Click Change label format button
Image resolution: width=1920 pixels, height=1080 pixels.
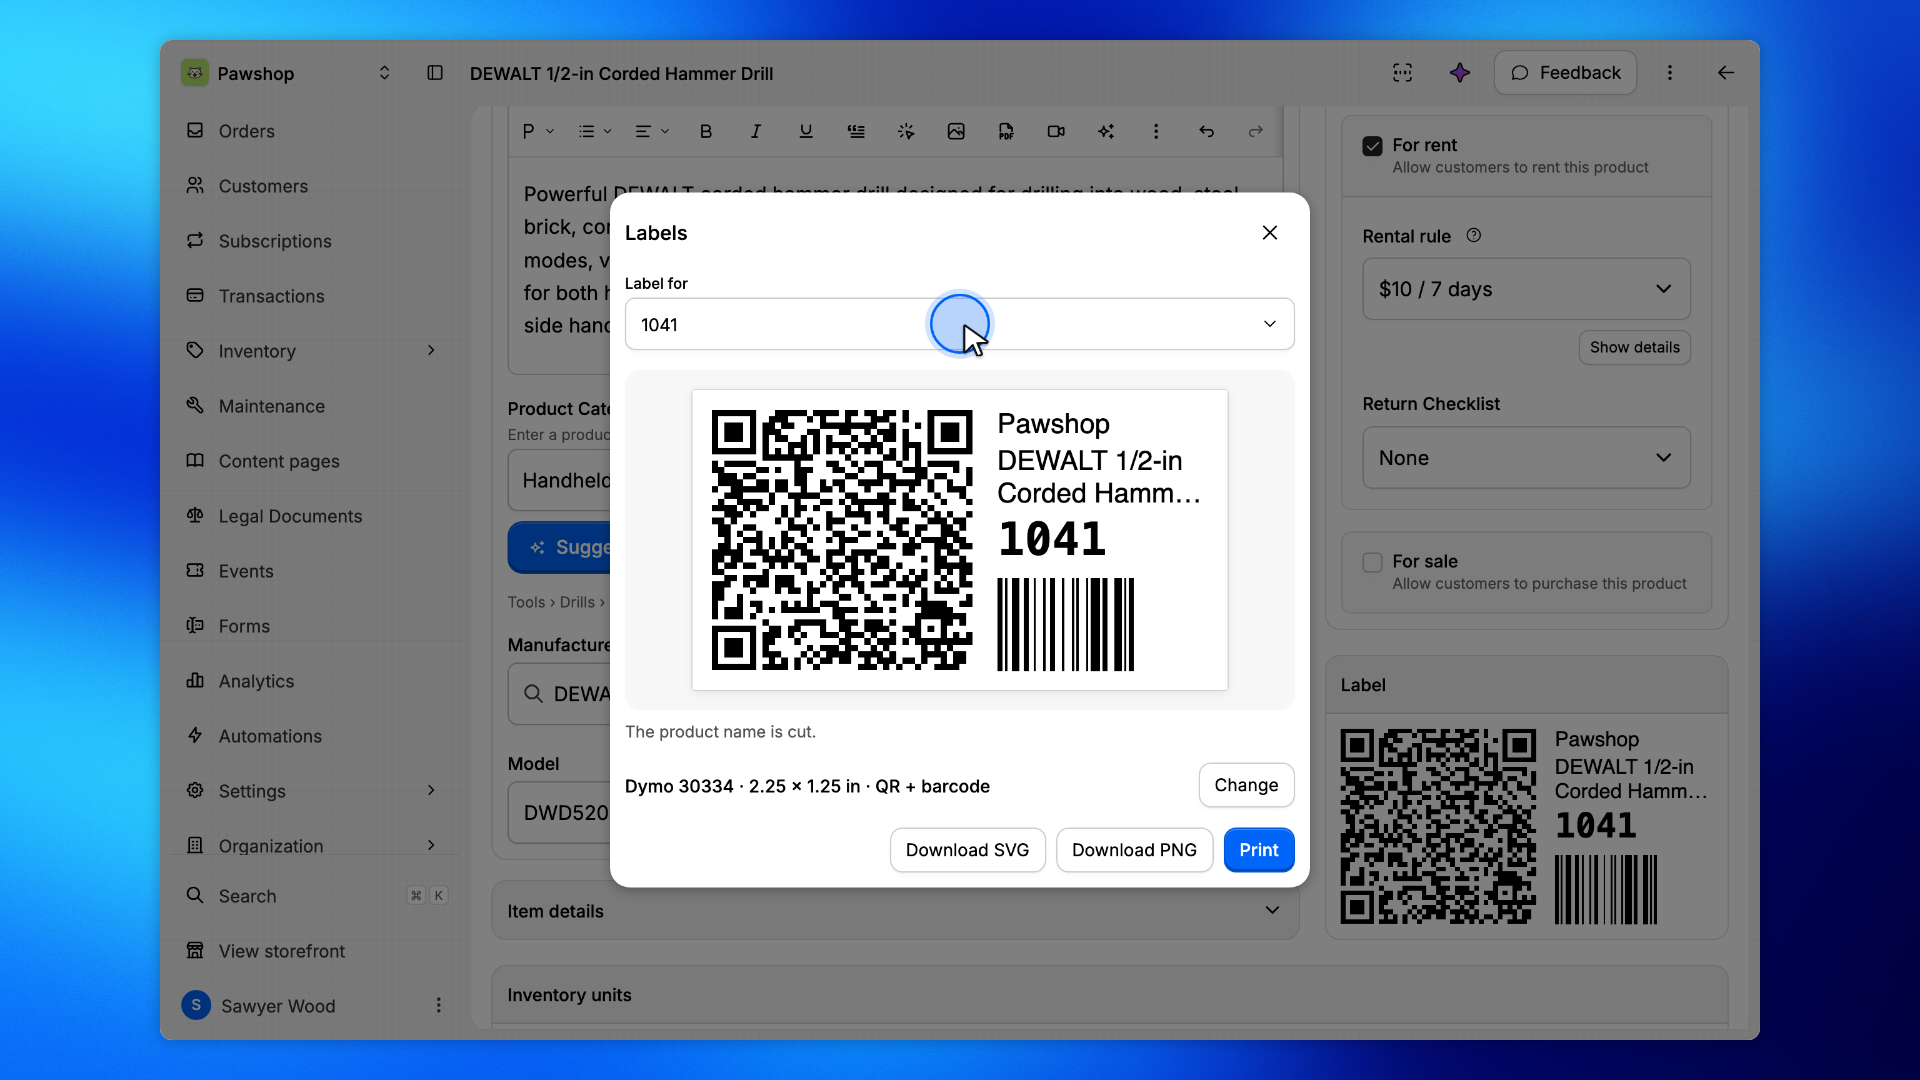point(1246,785)
